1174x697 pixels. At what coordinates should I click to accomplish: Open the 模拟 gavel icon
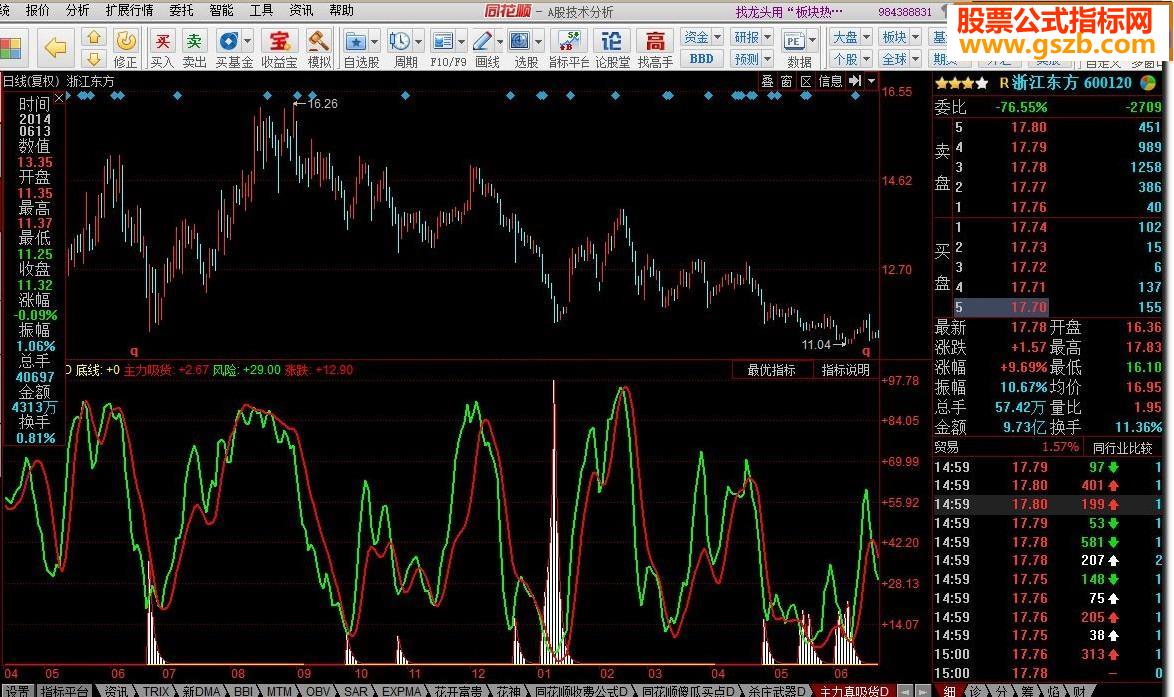pyautogui.click(x=319, y=40)
